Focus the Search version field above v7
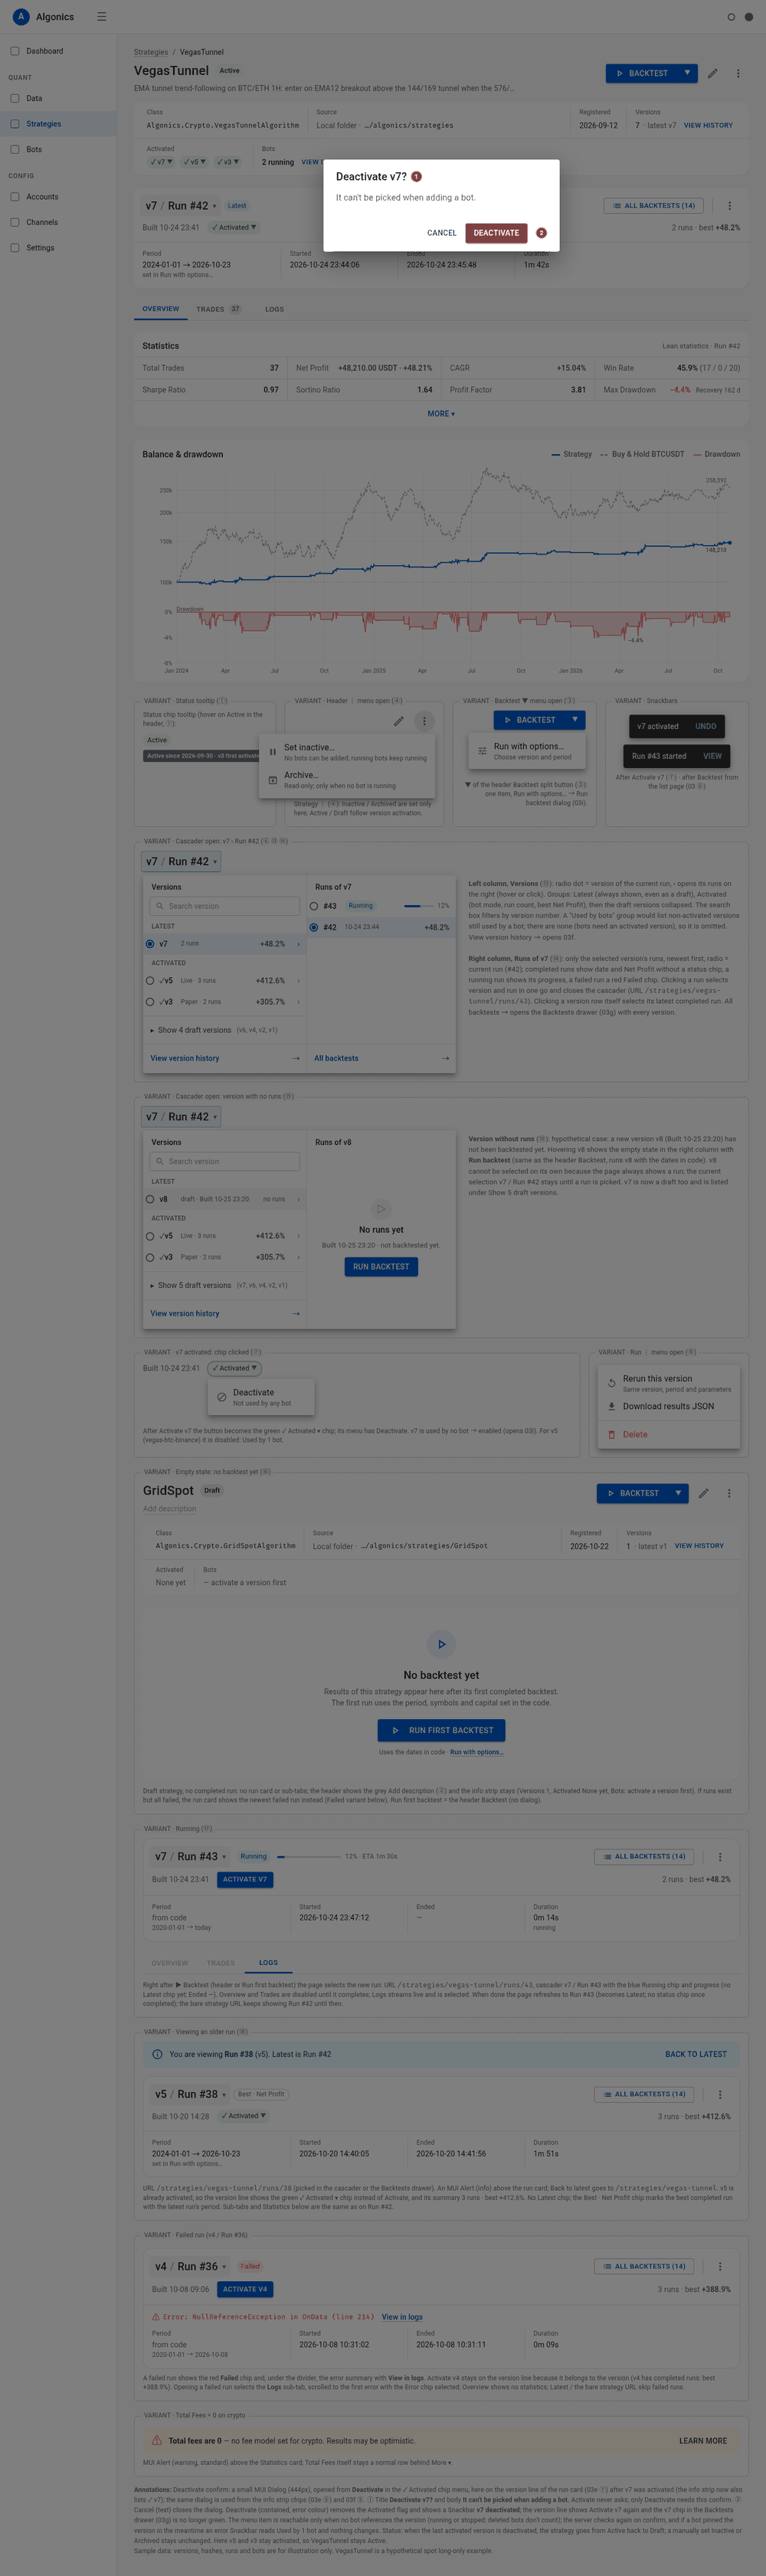Image resolution: width=766 pixels, height=2576 pixels. pos(224,906)
